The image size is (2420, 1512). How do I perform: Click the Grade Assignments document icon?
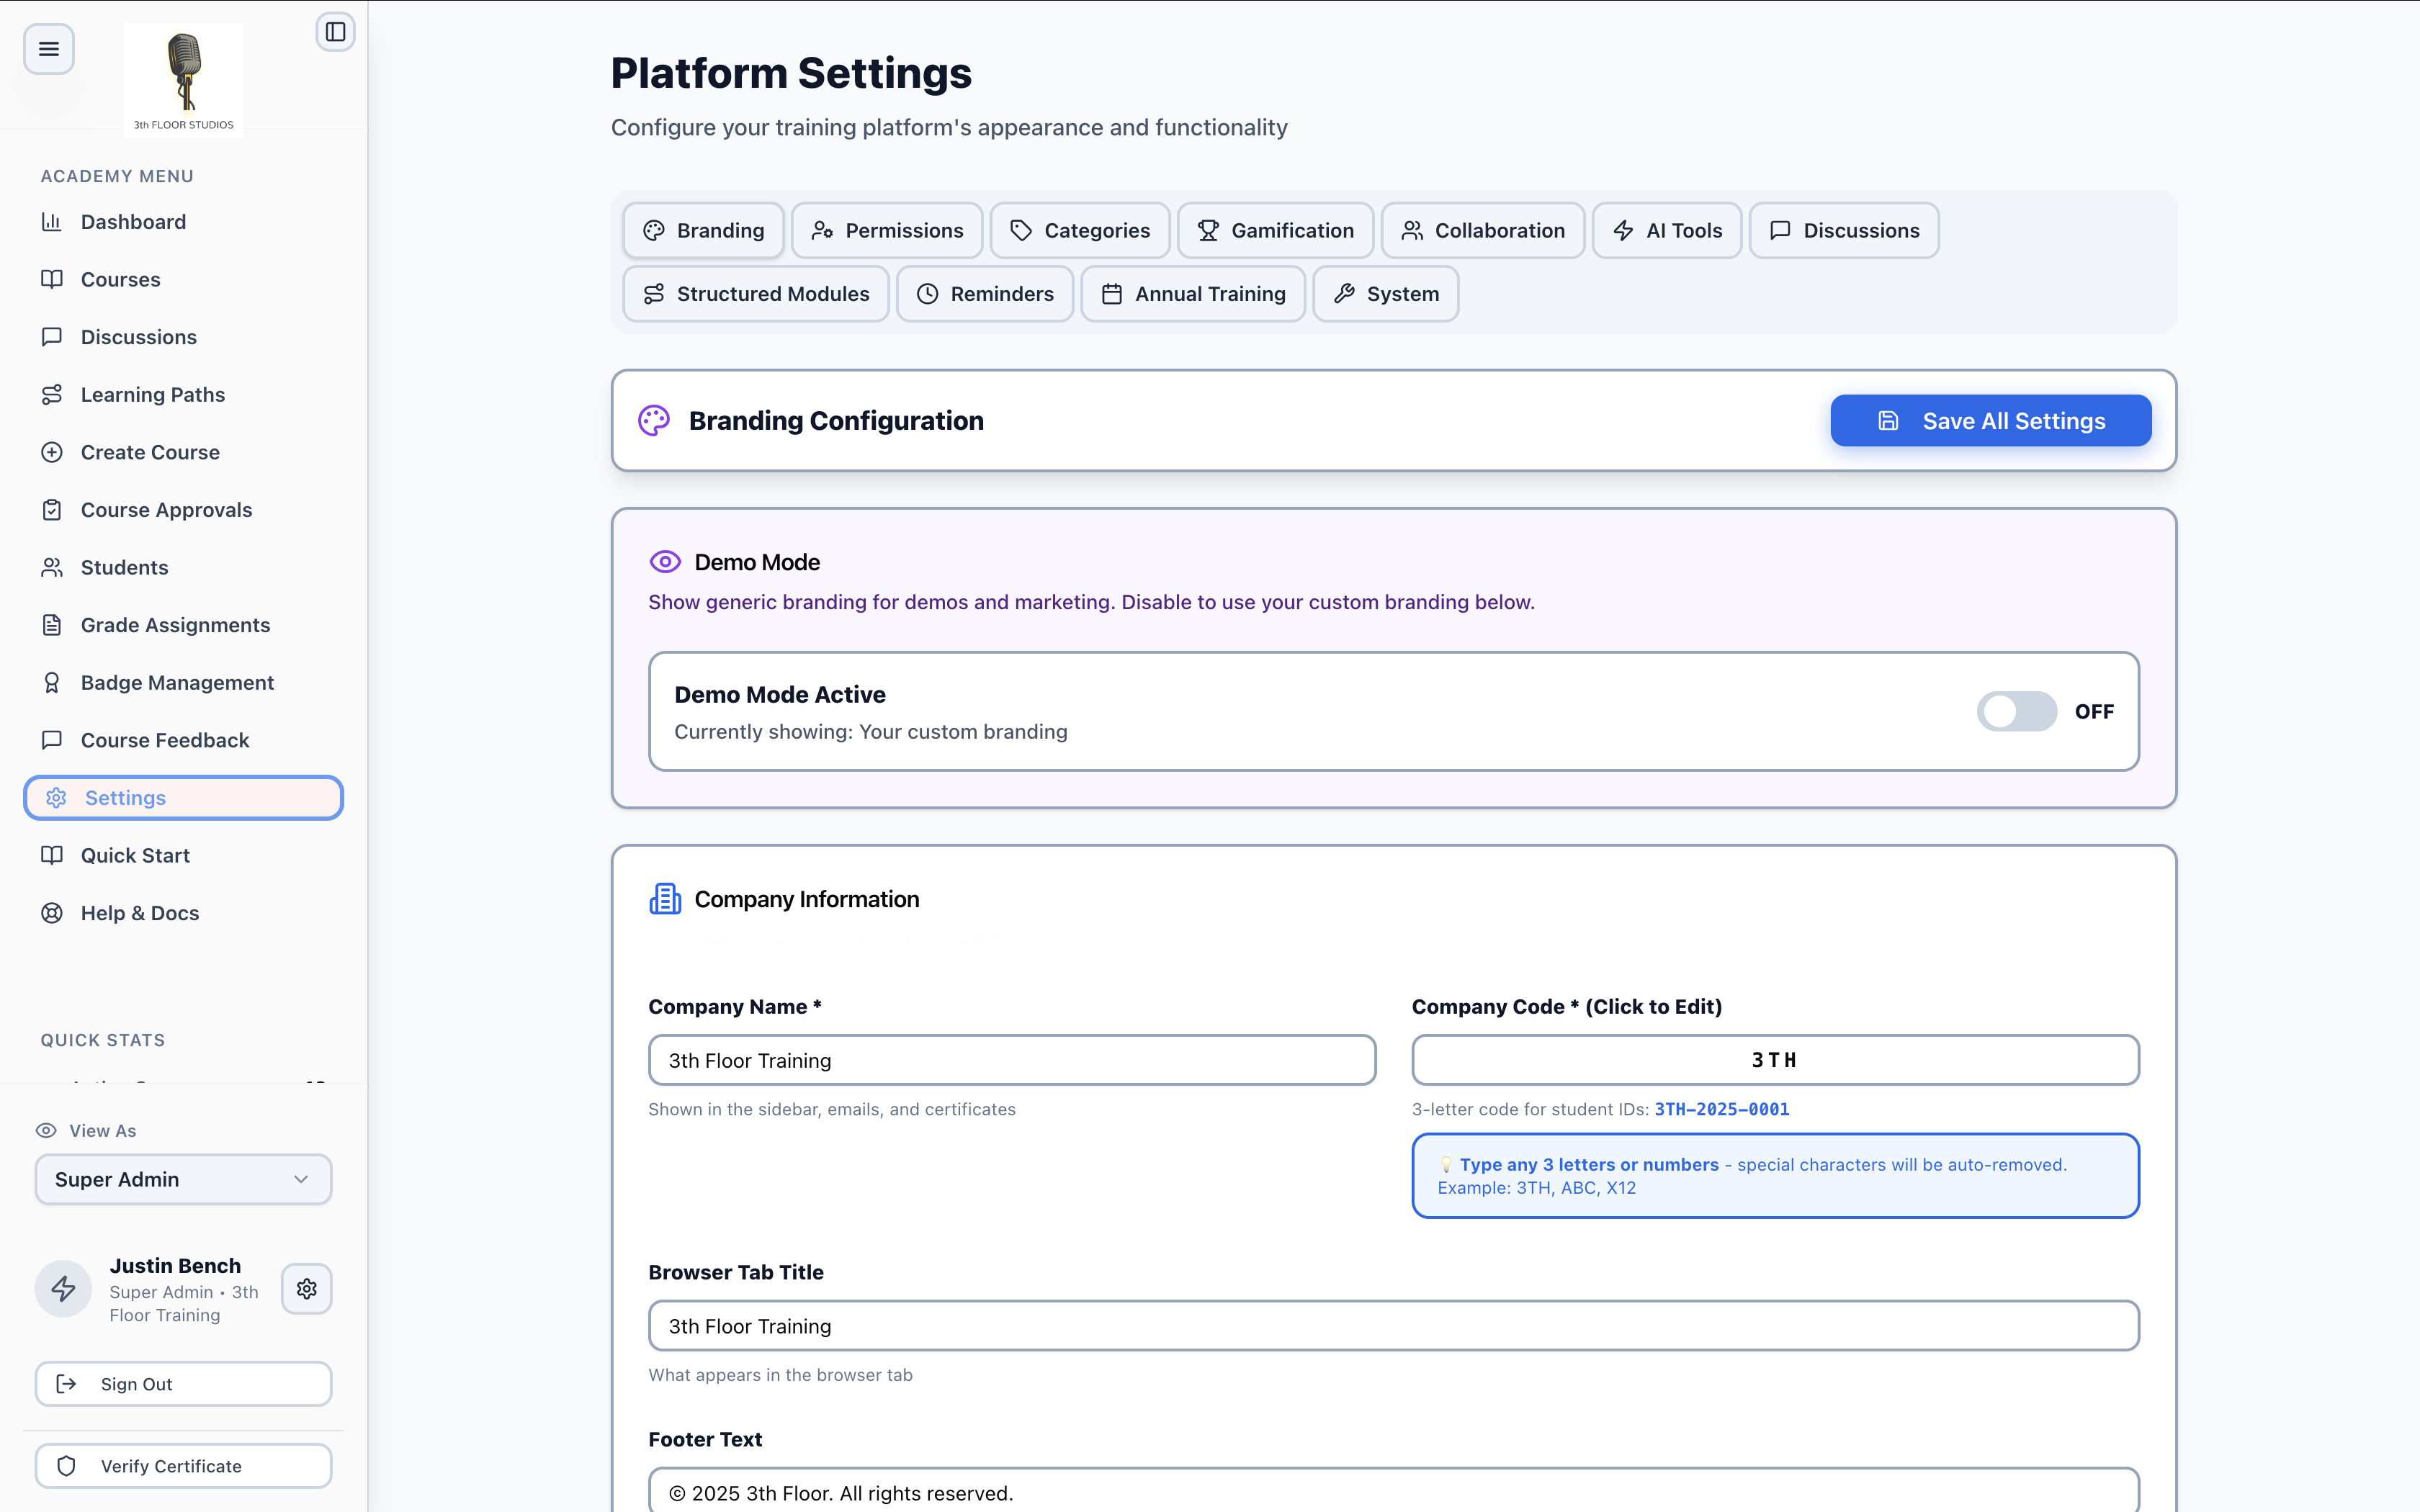point(52,625)
